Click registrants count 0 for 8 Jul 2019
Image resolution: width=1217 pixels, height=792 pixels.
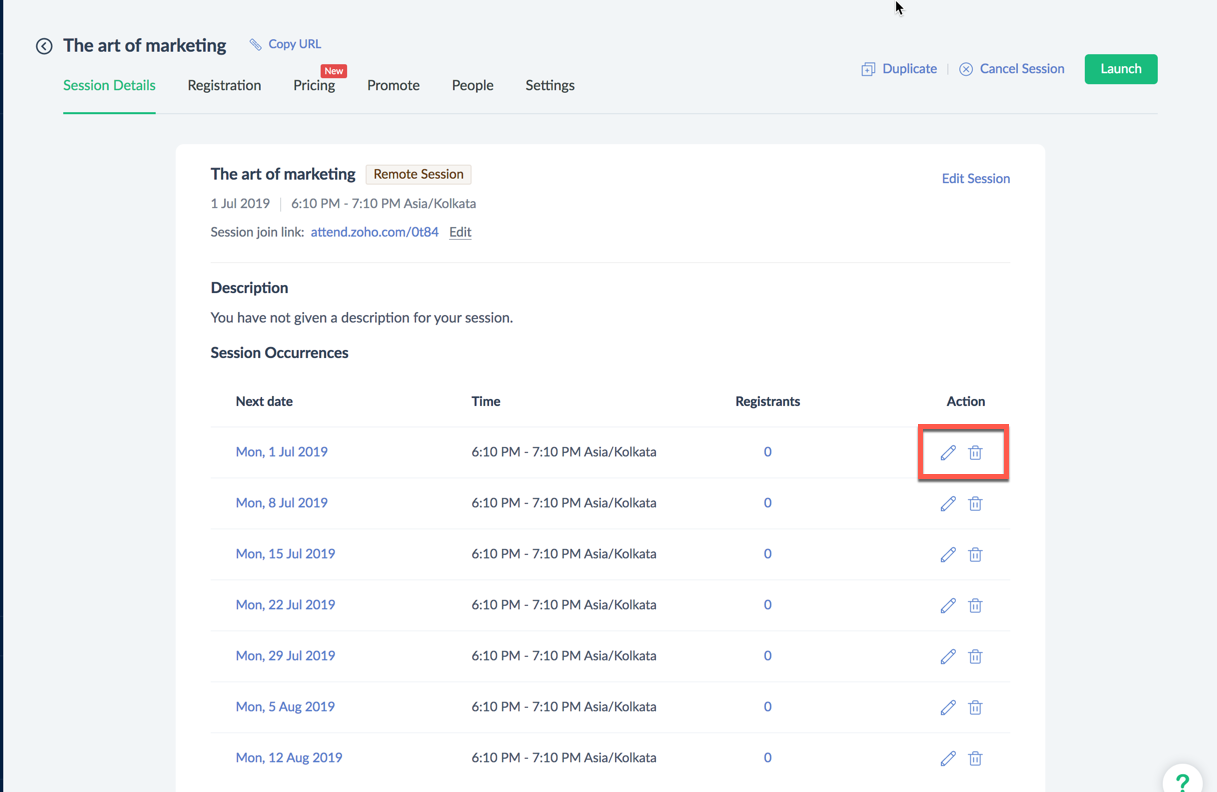pos(768,503)
